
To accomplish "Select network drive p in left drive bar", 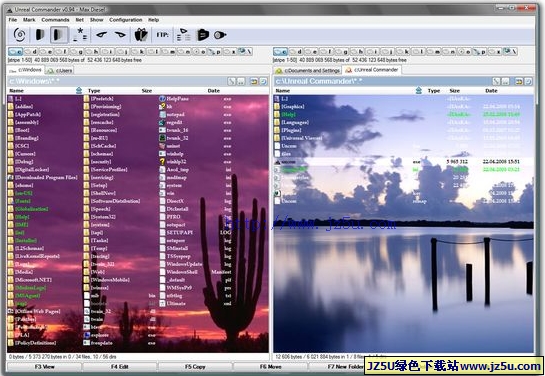I will pyautogui.click(x=214, y=52).
